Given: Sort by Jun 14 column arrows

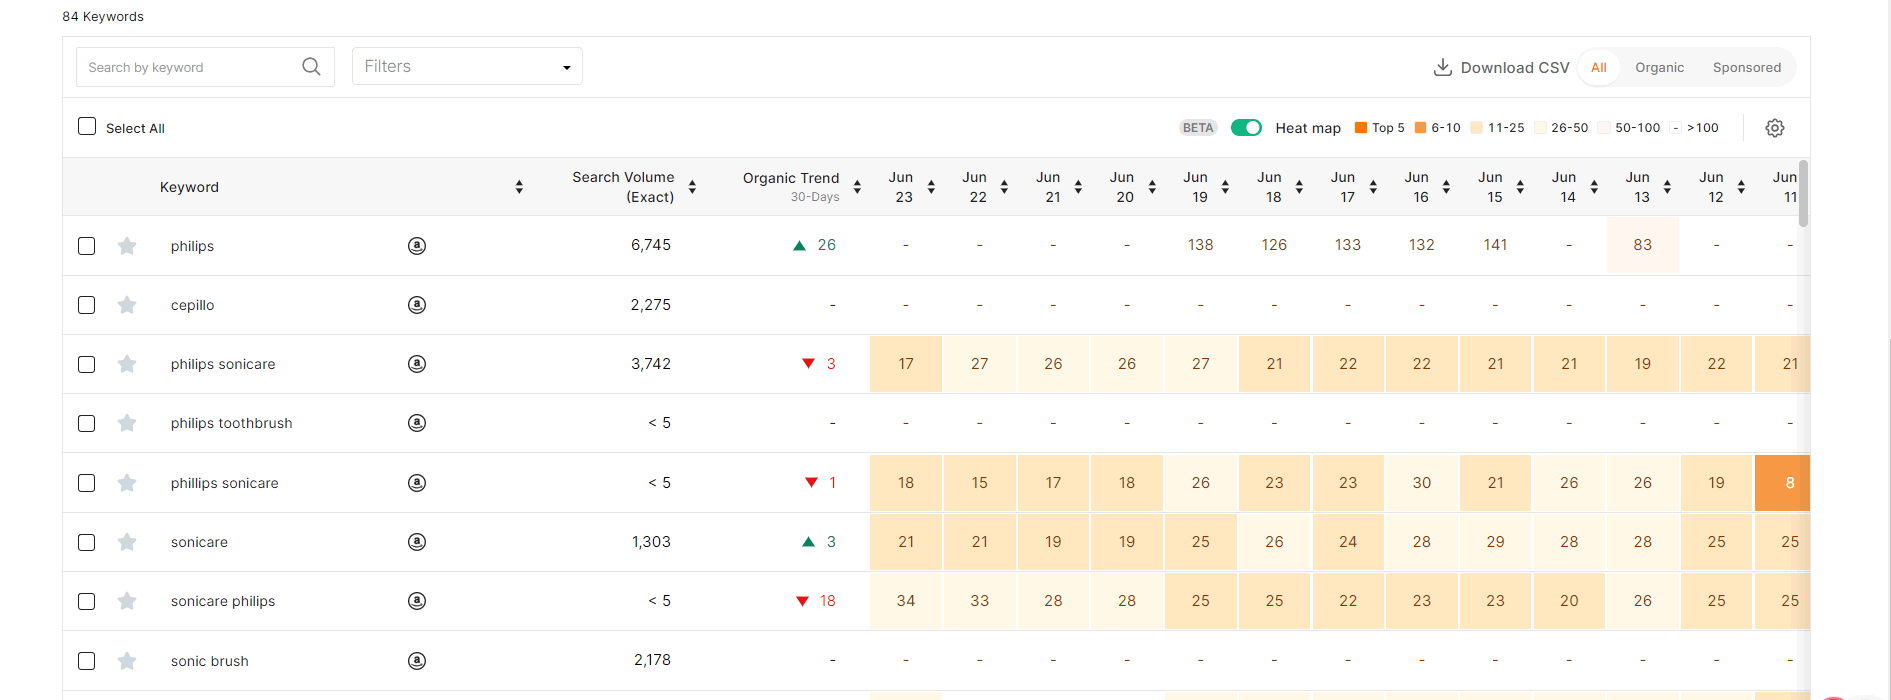Looking at the screenshot, I should [x=1594, y=187].
